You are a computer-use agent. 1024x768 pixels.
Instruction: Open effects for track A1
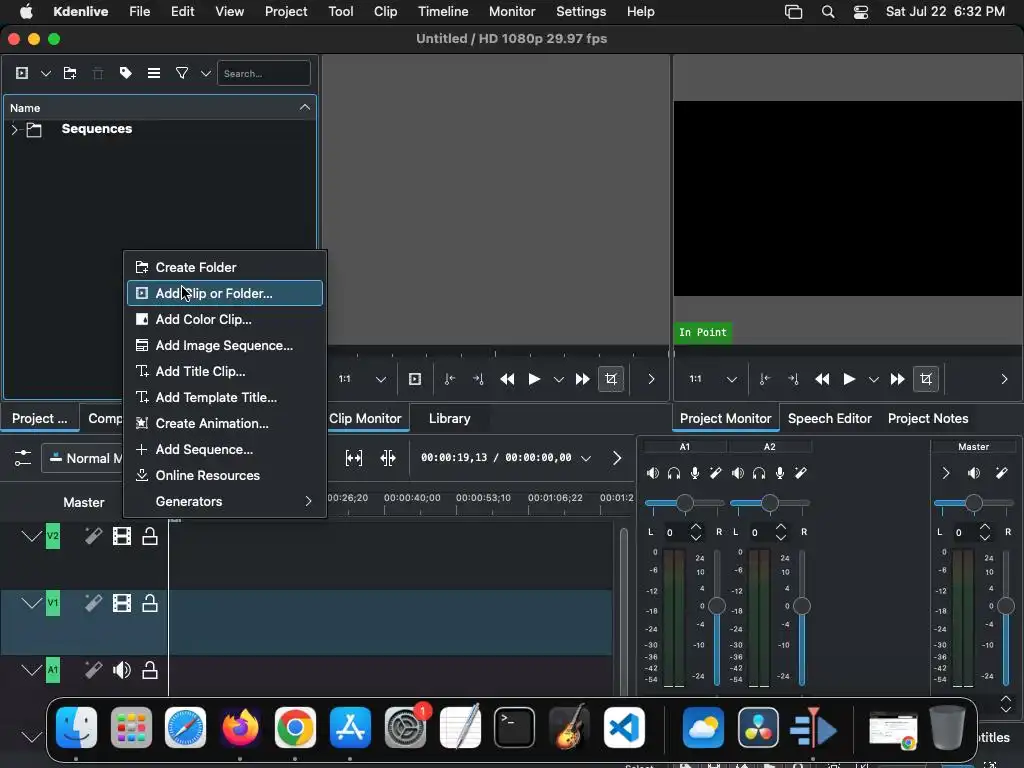click(93, 670)
